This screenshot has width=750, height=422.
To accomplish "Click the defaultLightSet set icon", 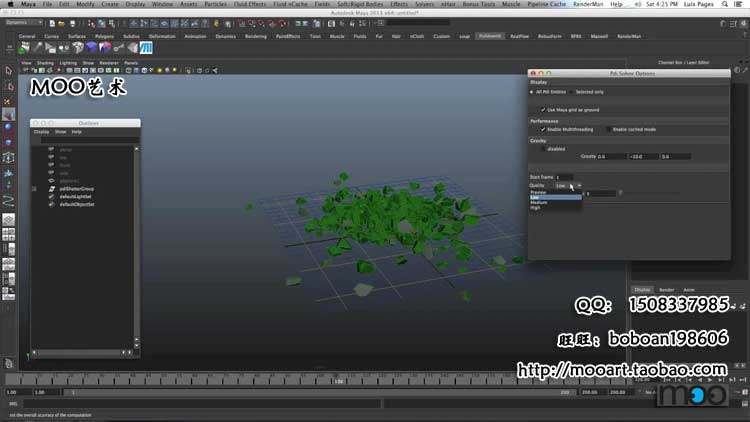I will point(50,196).
